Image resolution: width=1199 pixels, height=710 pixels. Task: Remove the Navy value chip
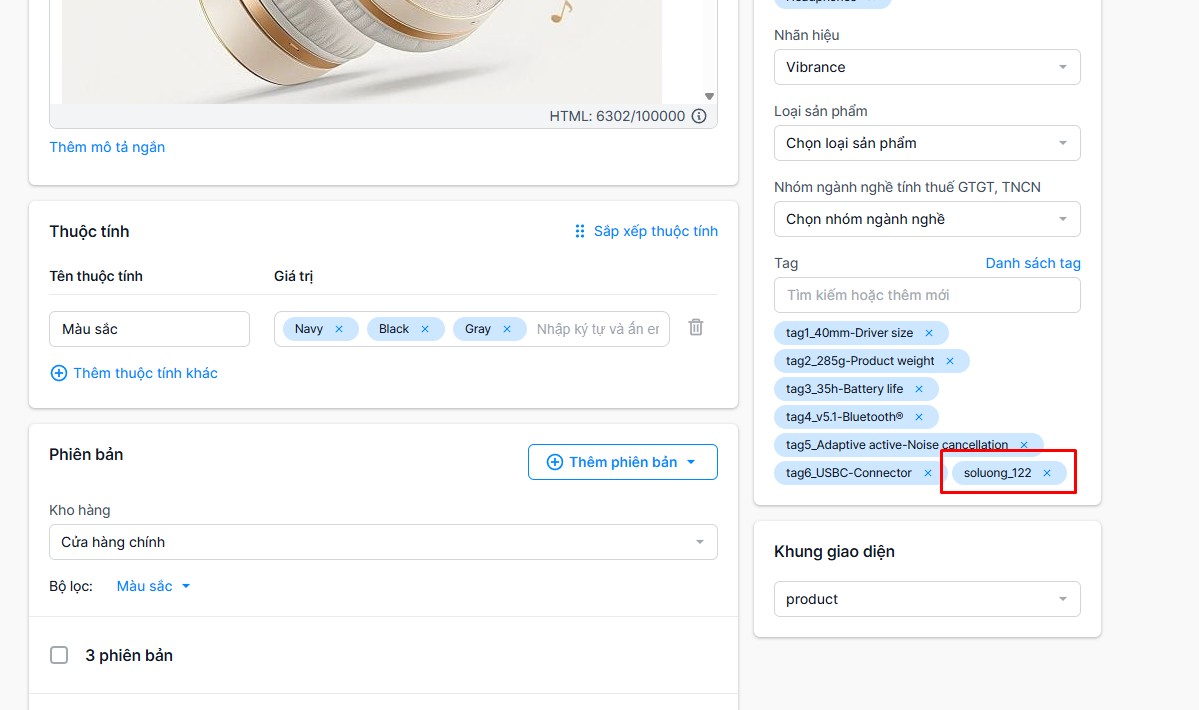pos(339,329)
